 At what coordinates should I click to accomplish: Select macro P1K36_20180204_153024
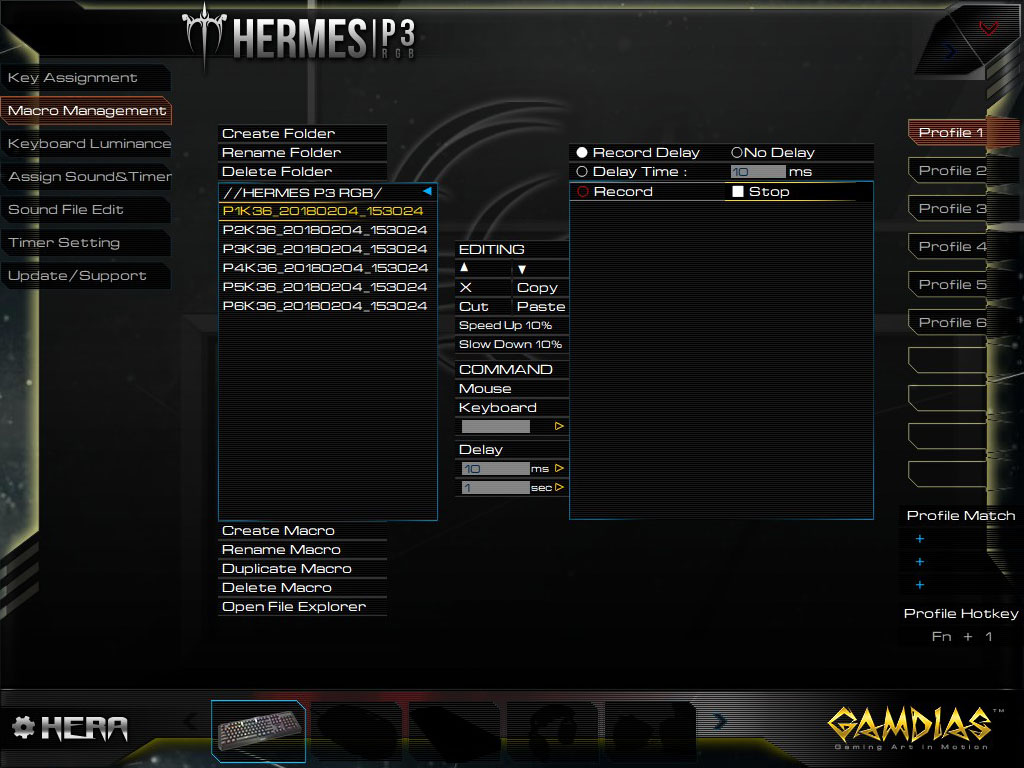[327, 211]
